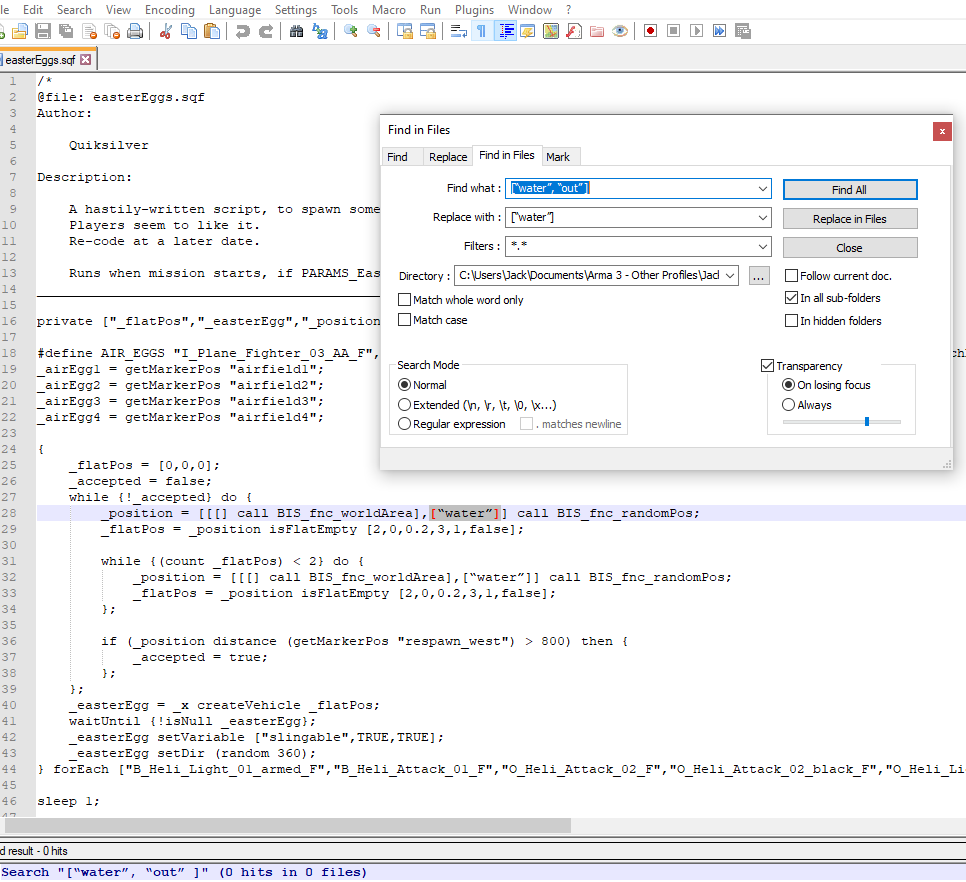The image size is (966, 882).
Task: Close the easterEggs.sqf tab with its X
Action: 86,59
